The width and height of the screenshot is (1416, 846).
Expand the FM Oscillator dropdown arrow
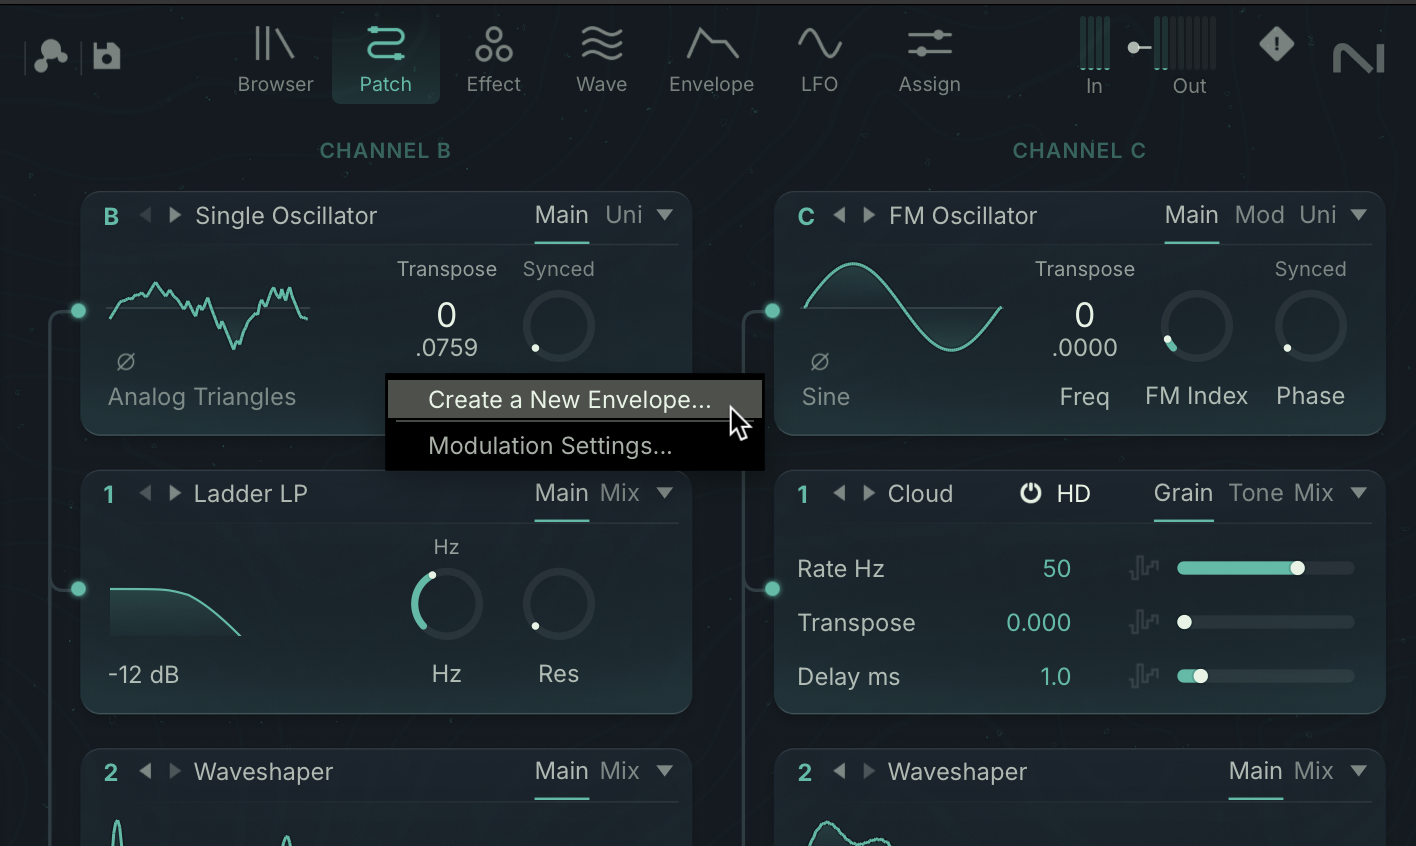point(1358,215)
